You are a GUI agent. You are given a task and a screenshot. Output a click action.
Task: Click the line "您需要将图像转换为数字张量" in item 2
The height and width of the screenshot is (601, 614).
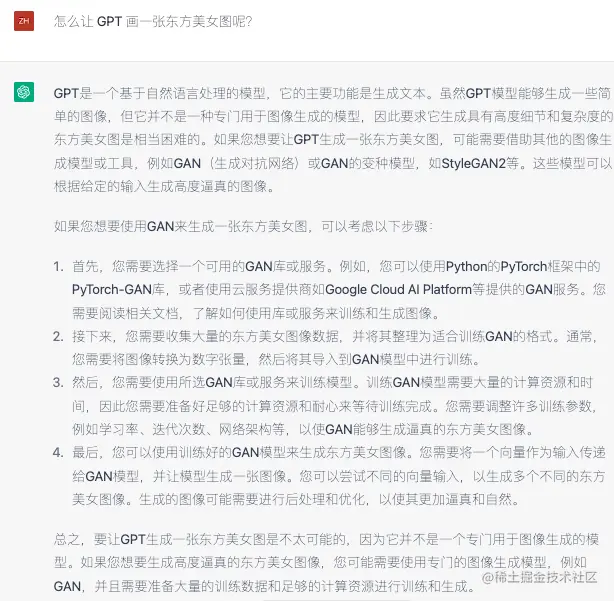(x=276, y=359)
